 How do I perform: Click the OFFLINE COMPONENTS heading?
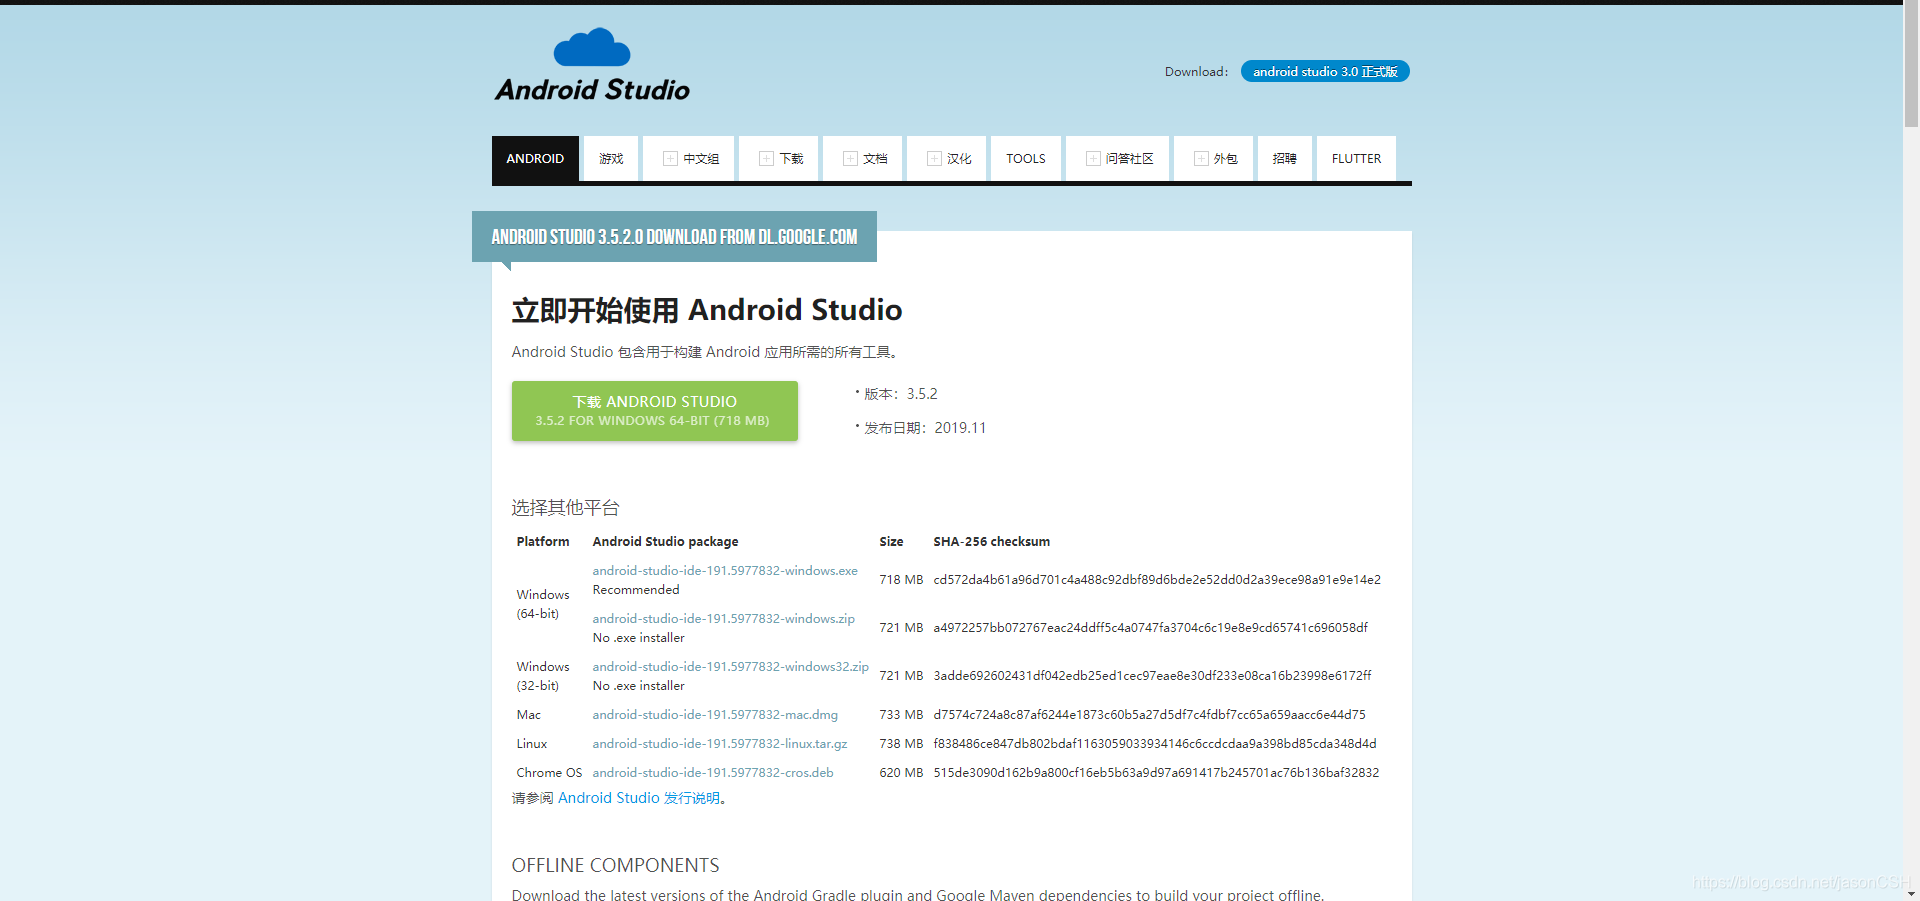(x=615, y=865)
